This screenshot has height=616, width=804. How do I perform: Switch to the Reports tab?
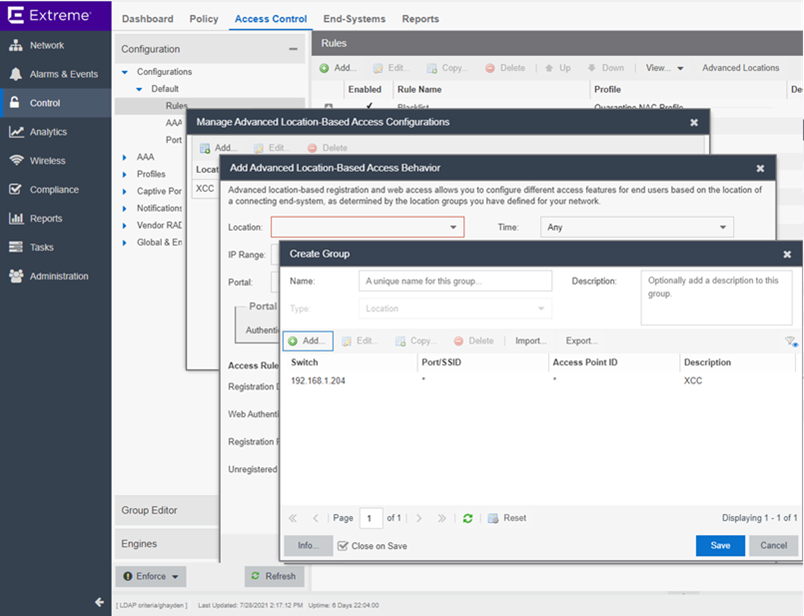pyautogui.click(x=420, y=18)
